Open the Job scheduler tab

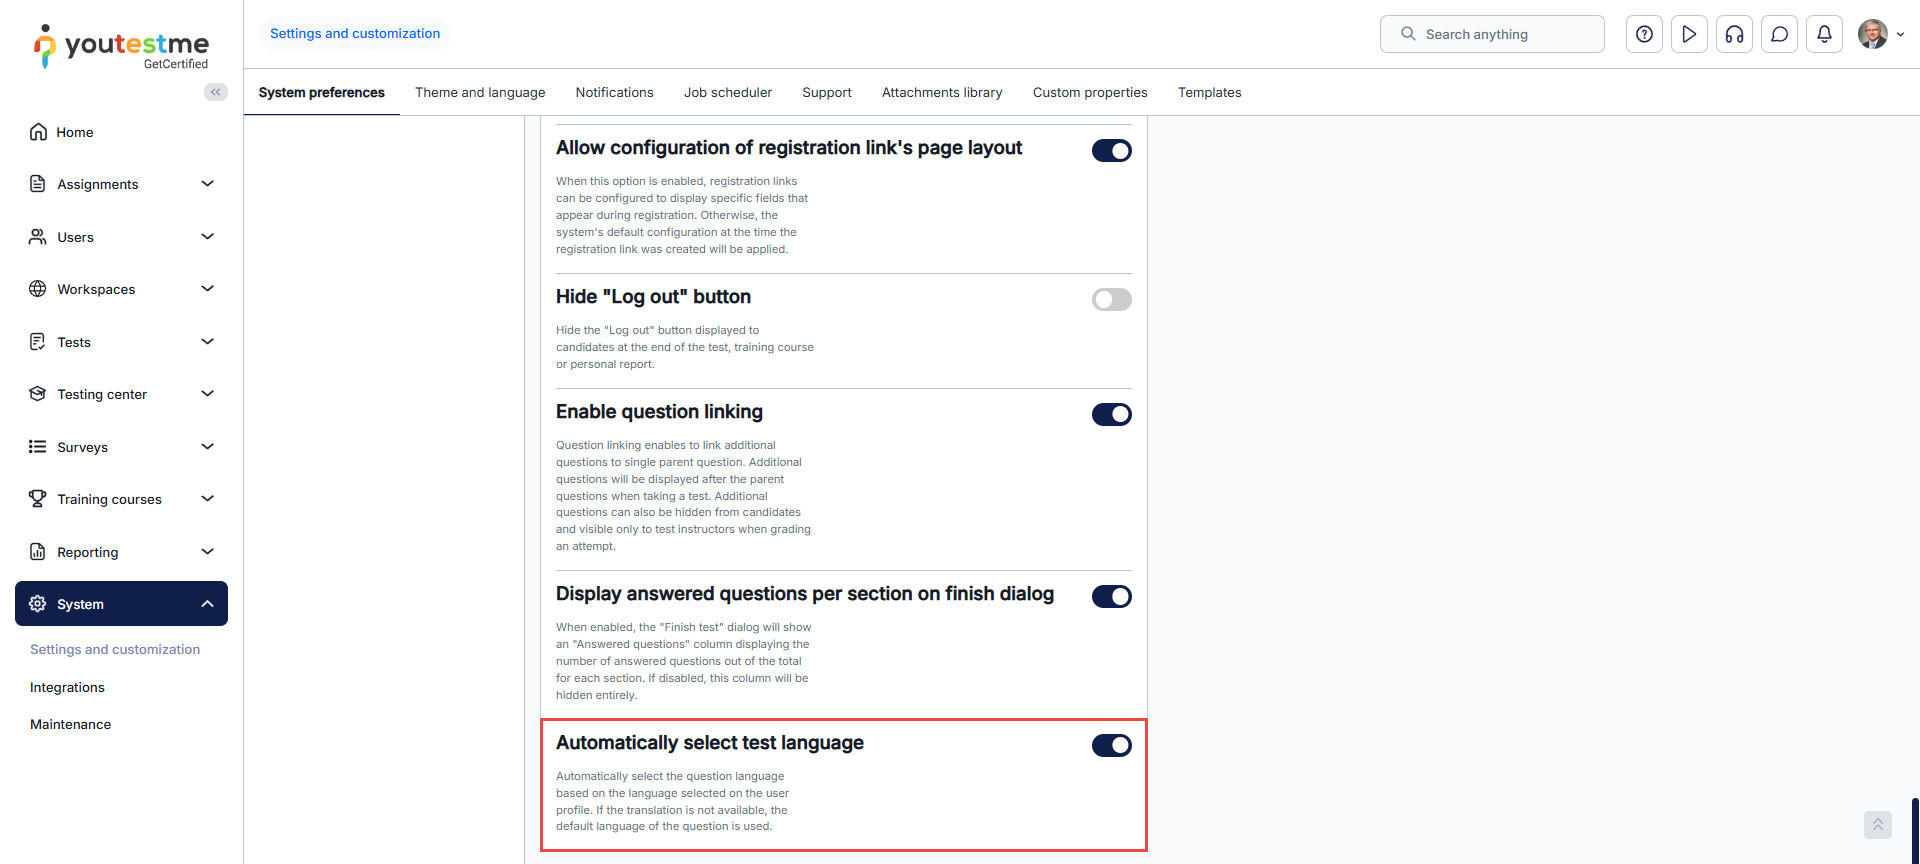tap(727, 92)
